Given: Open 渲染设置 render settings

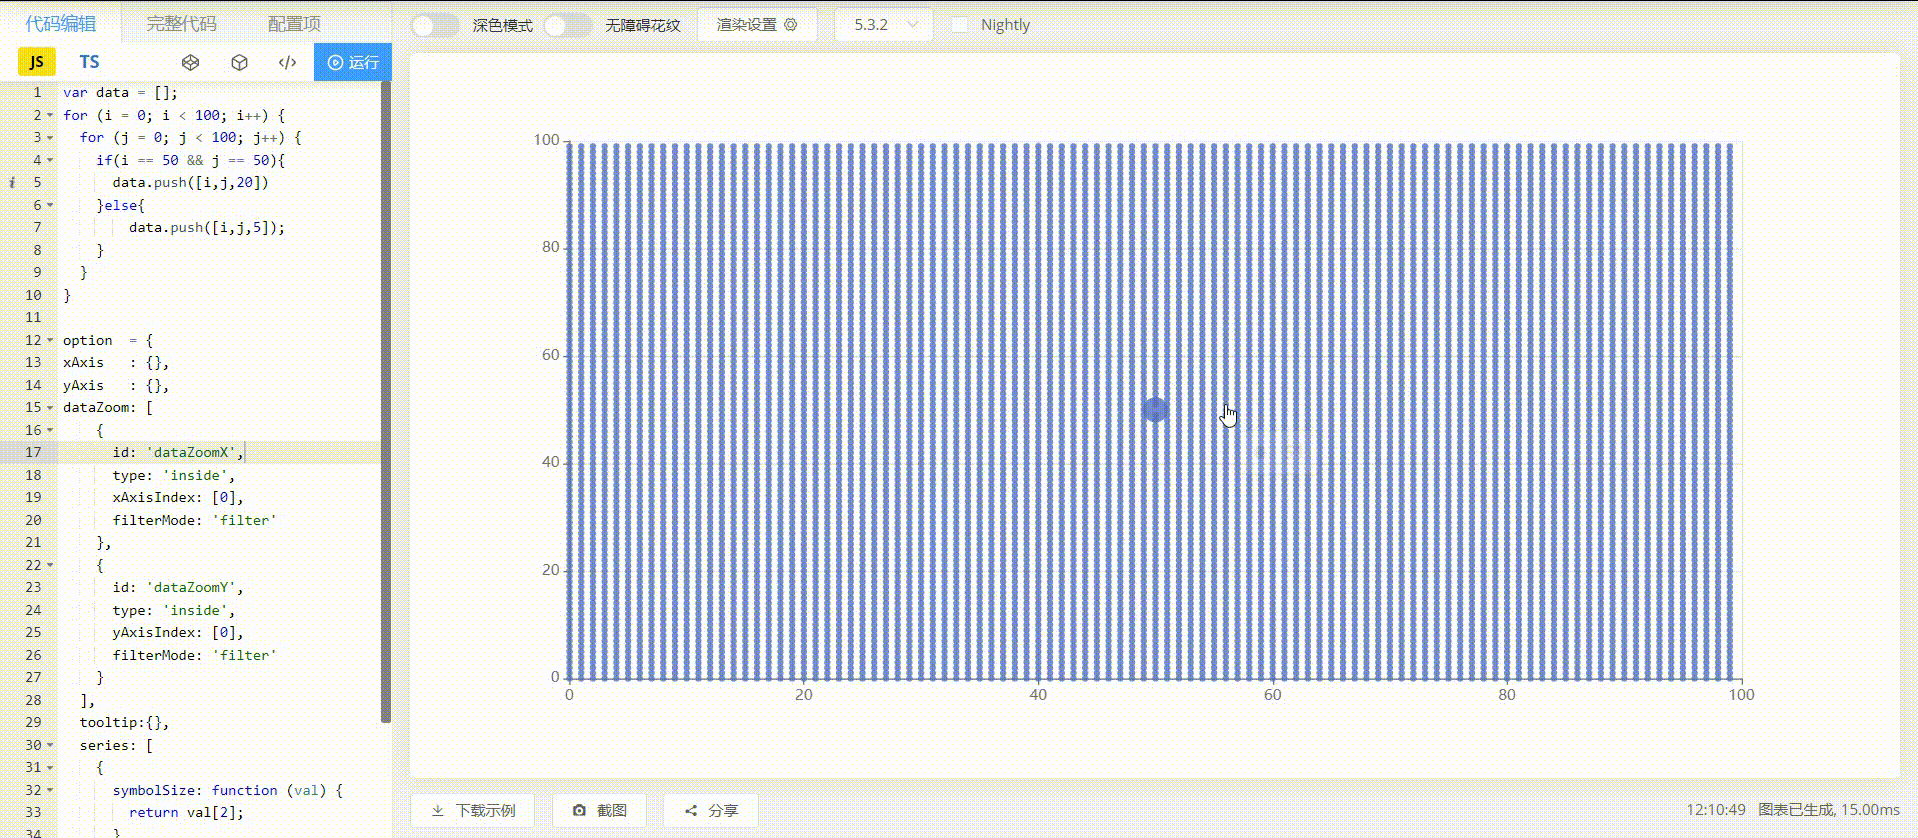Looking at the screenshot, I should tap(757, 25).
